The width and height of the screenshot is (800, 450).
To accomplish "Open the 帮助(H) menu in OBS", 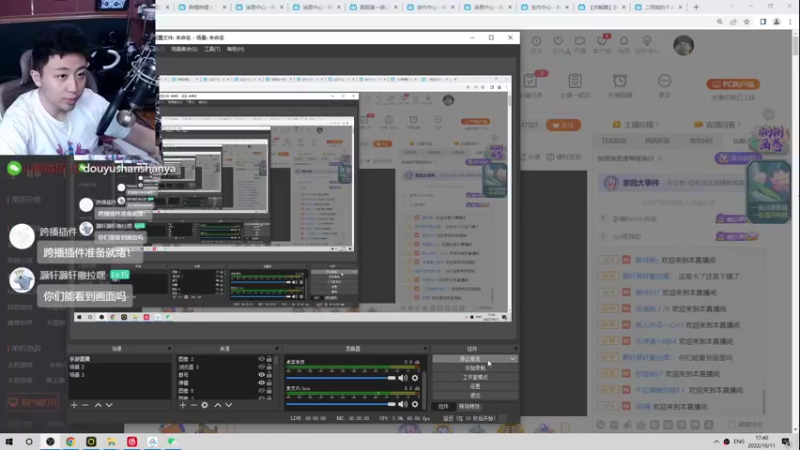I will (235, 49).
